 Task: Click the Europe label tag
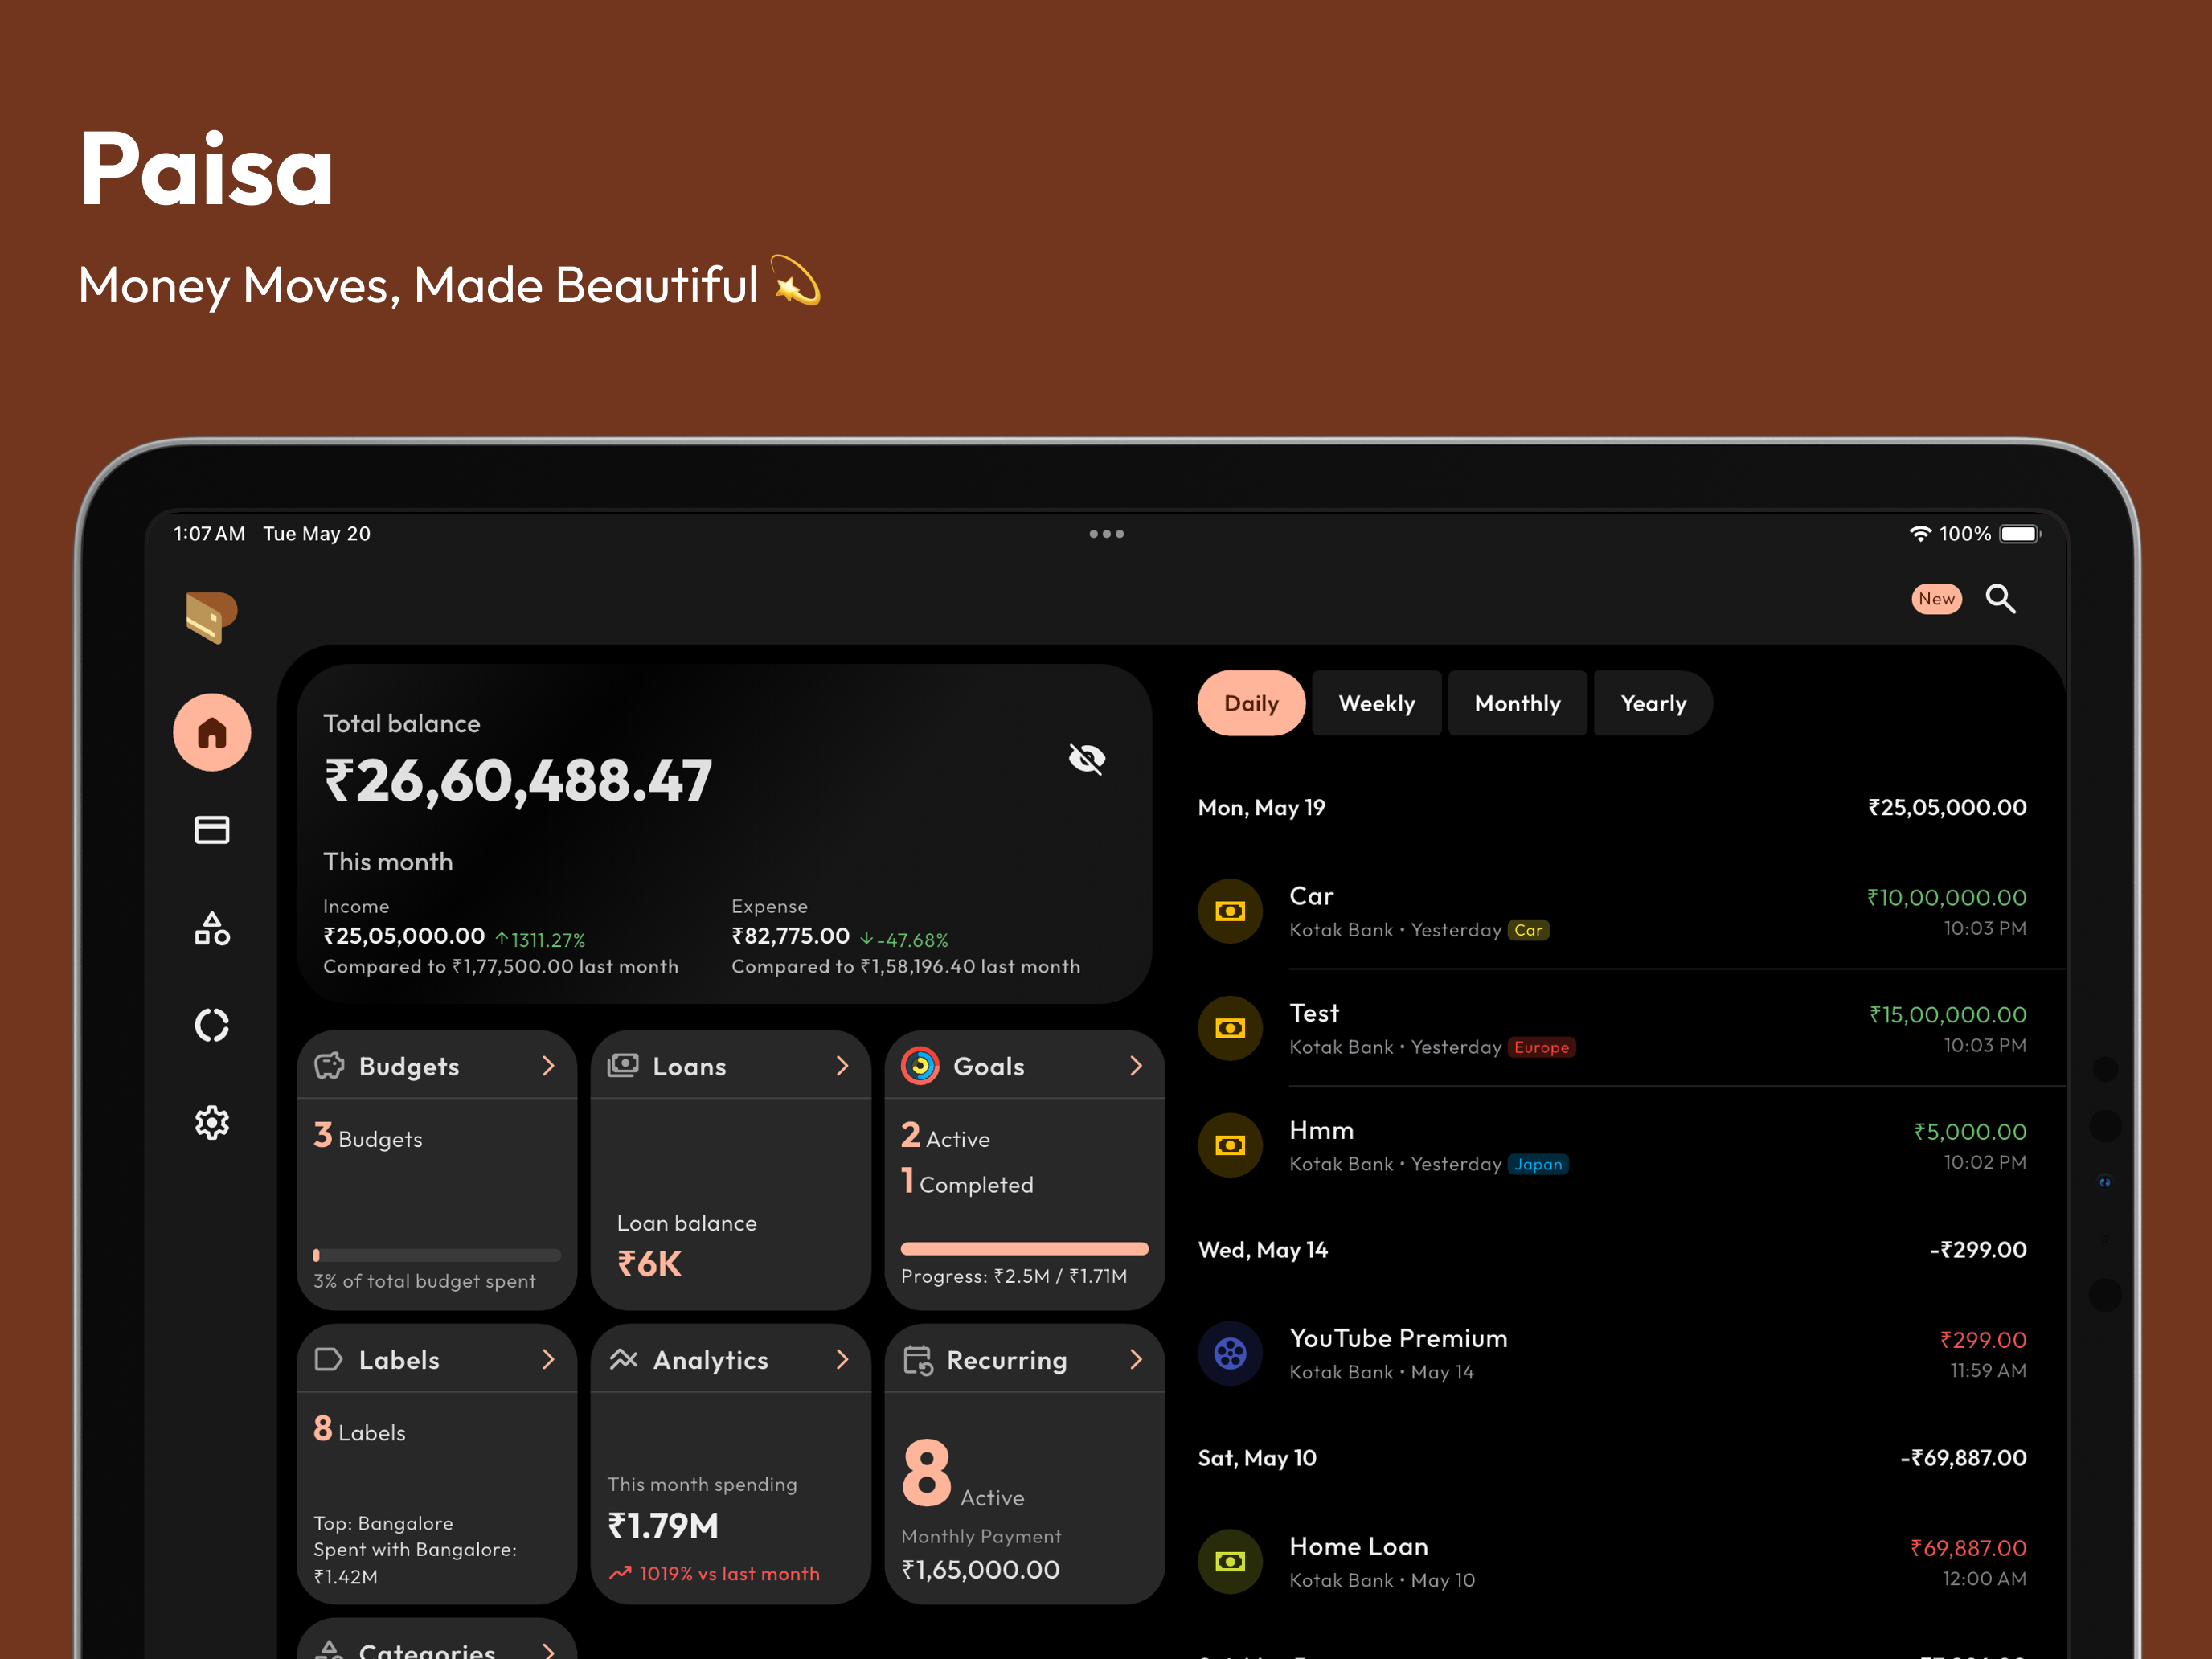coord(1541,1047)
